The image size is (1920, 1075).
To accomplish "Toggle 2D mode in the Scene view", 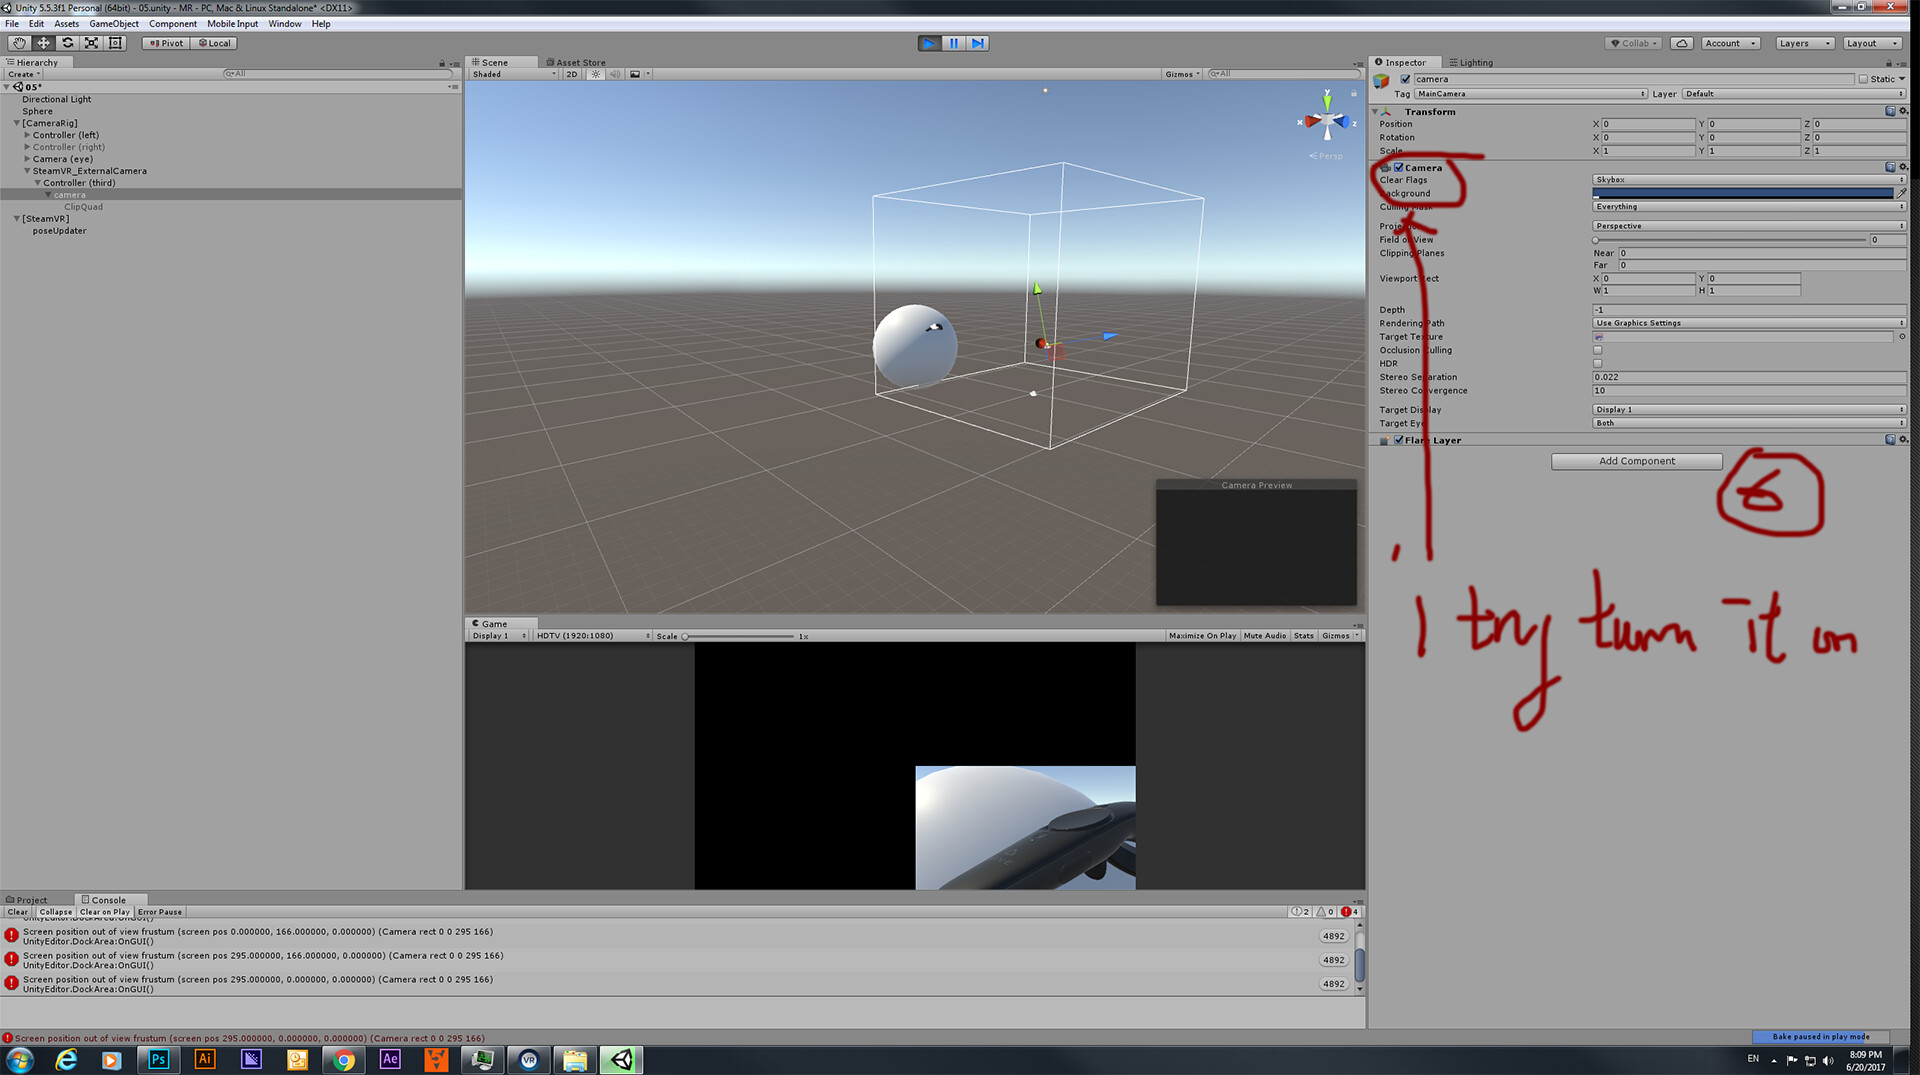I will click(571, 74).
